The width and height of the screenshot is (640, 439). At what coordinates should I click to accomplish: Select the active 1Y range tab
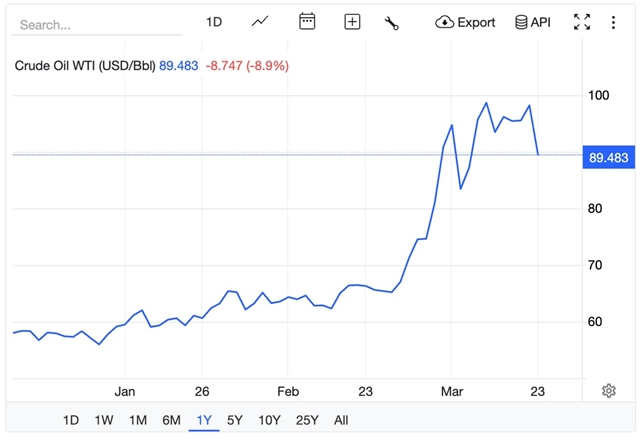(x=204, y=420)
